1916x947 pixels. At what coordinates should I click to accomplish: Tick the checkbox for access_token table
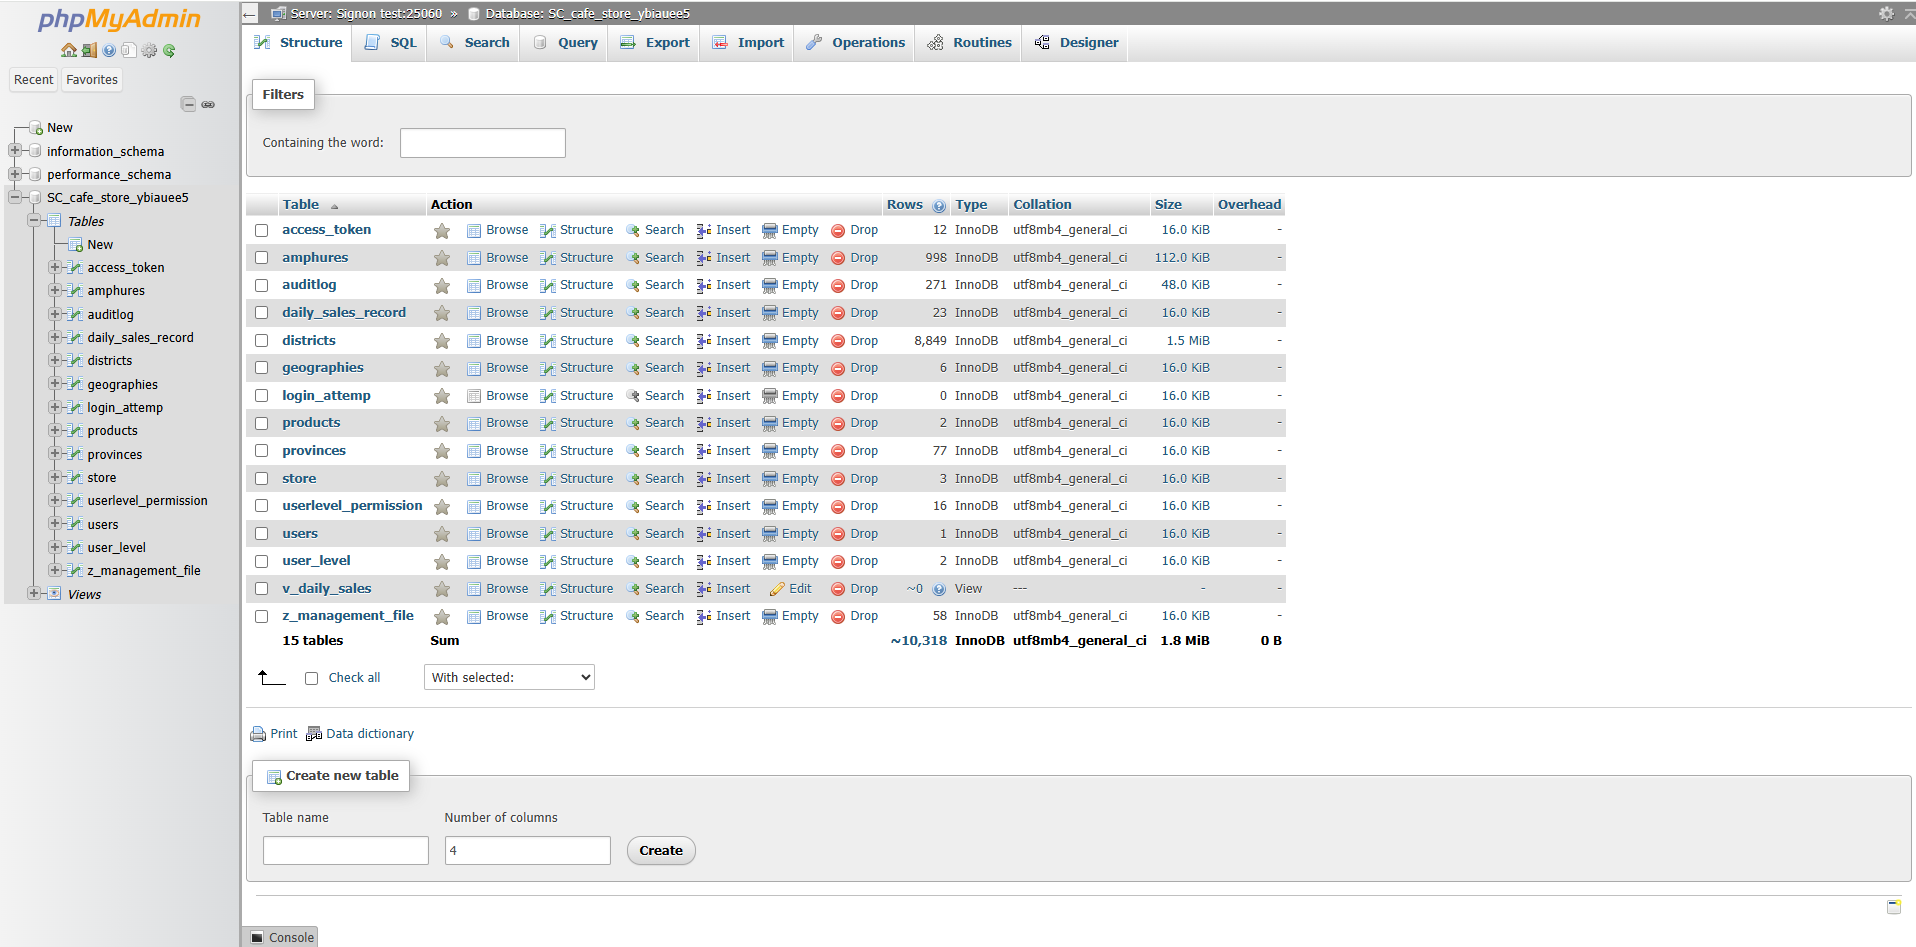click(262, 231)
